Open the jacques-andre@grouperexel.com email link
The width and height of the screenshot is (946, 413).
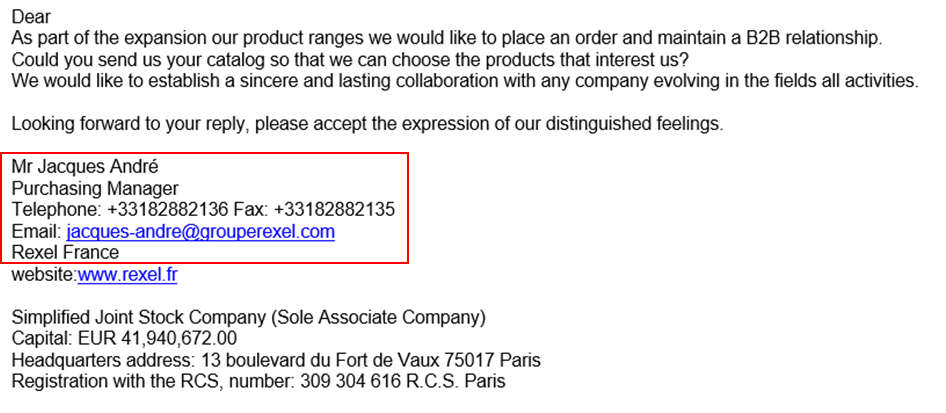pos(200,232)
